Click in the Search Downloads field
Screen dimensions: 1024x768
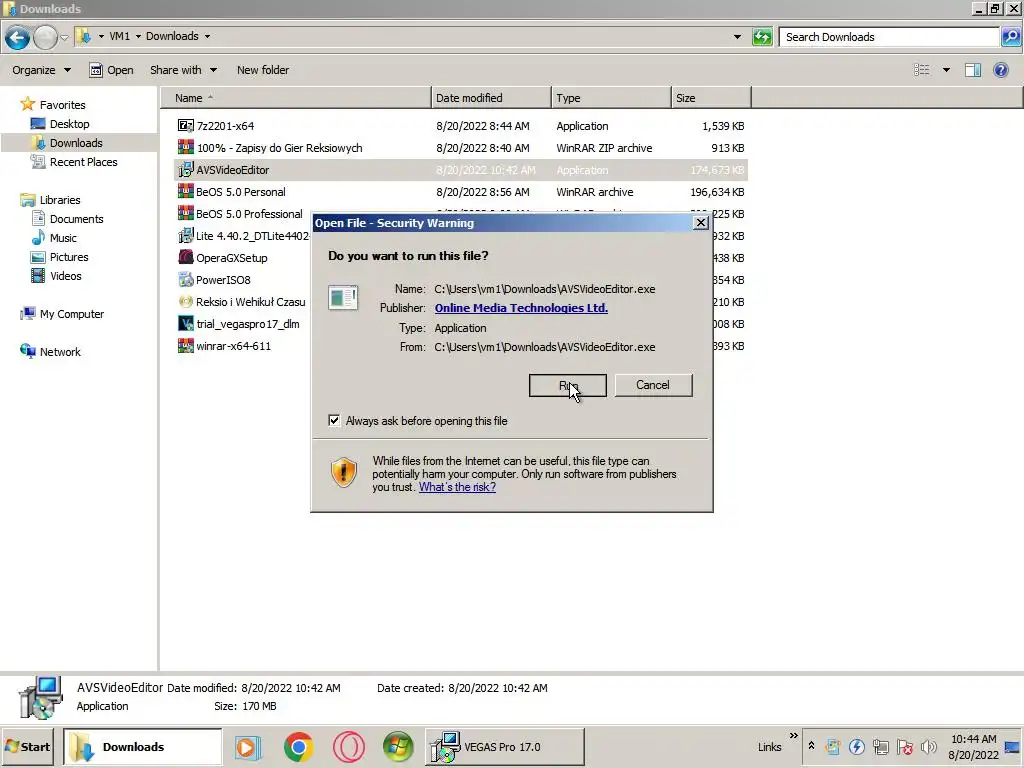point(889,37)
